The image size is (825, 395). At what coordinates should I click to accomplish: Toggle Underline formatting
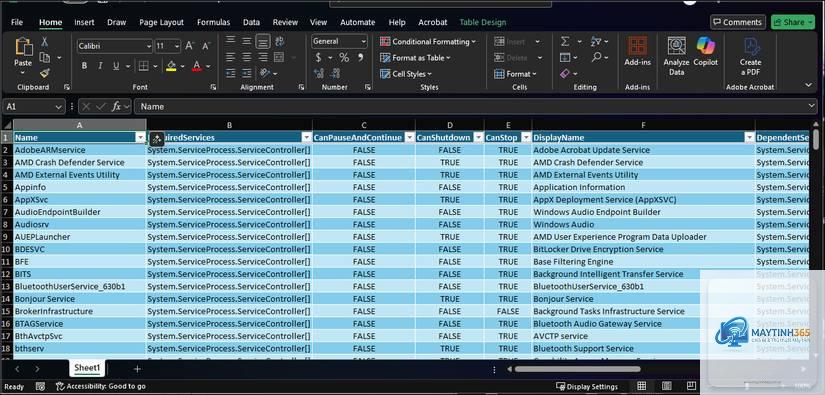tap(115, 66)
